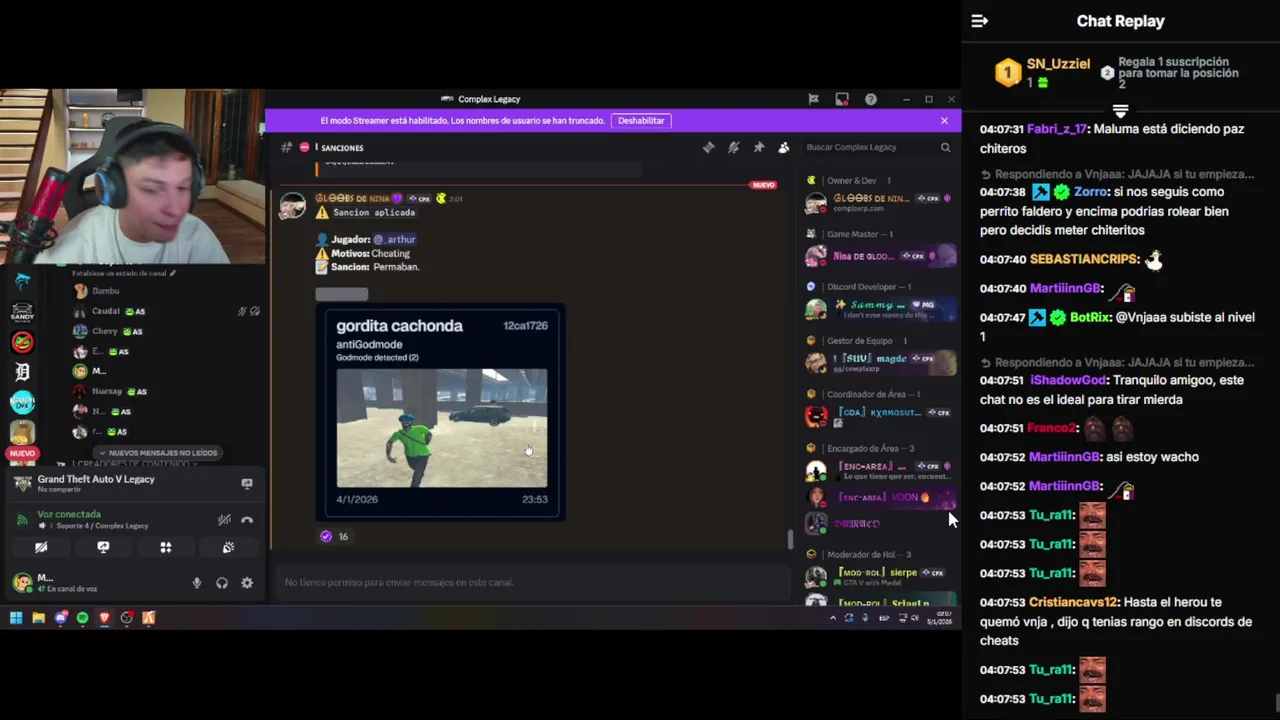
Task: Open the SANDY server icon
Action: [22, 313]
